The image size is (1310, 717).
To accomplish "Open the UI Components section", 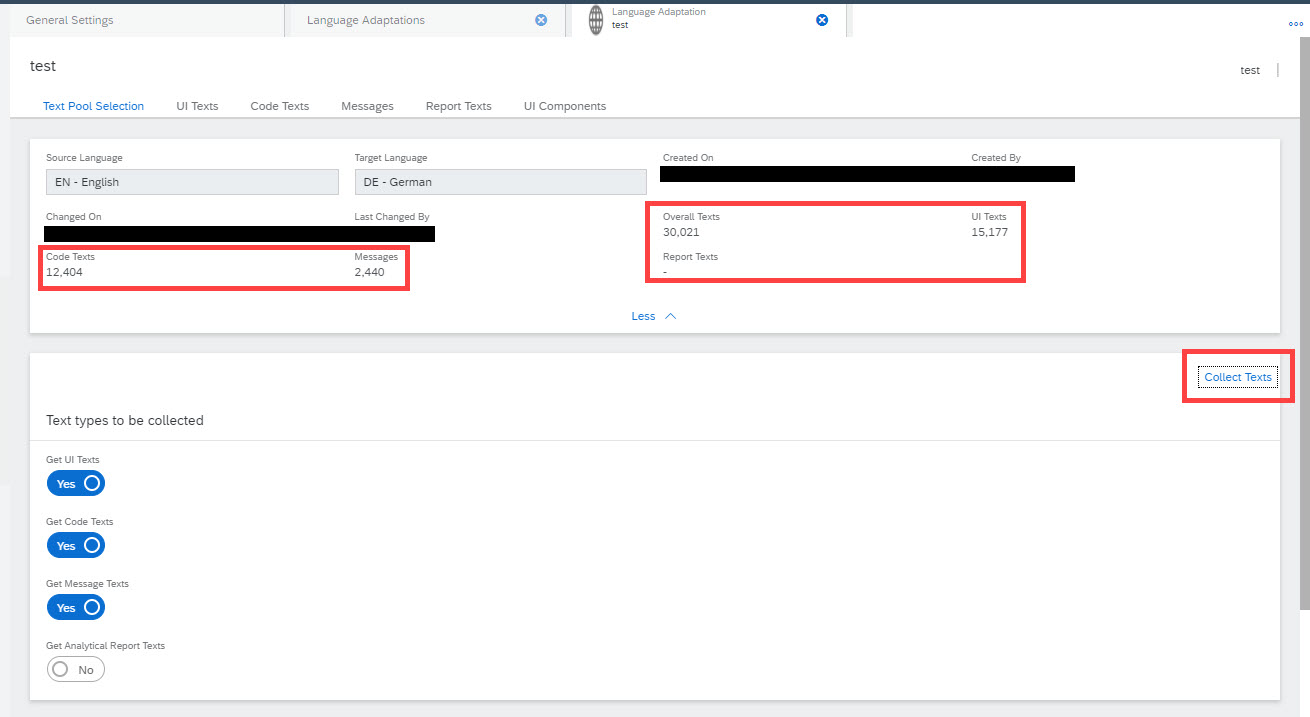I will click(565, 106).
